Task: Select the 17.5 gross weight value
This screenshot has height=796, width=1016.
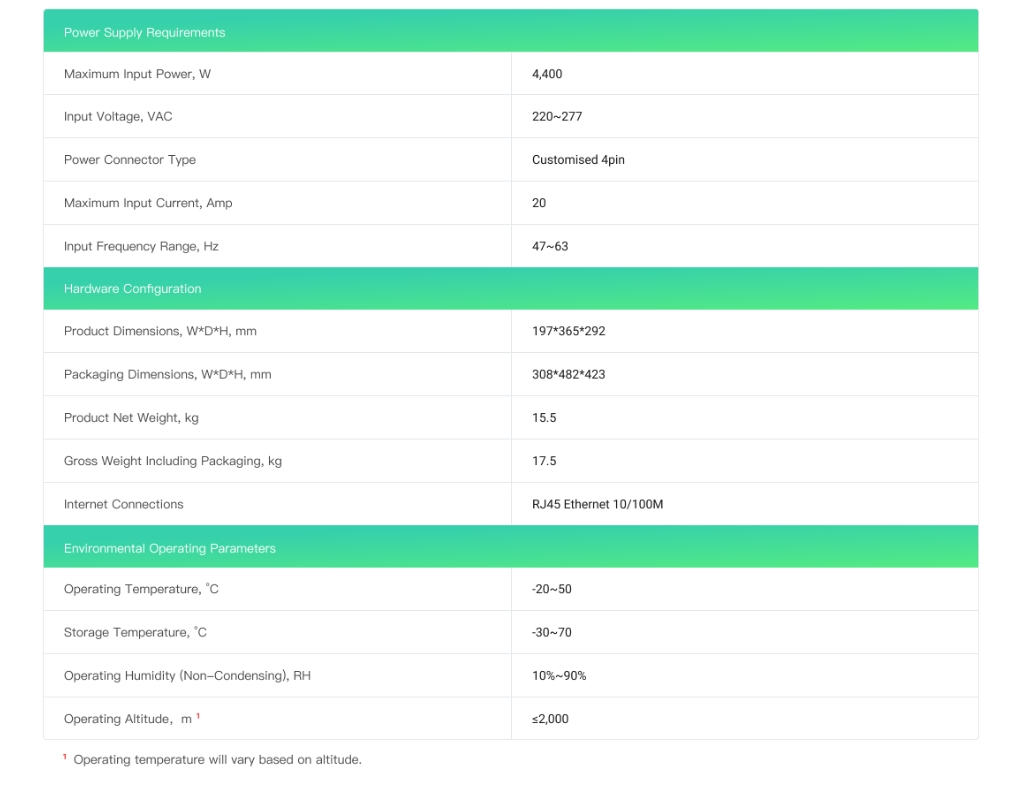Action: pos(544,461)
